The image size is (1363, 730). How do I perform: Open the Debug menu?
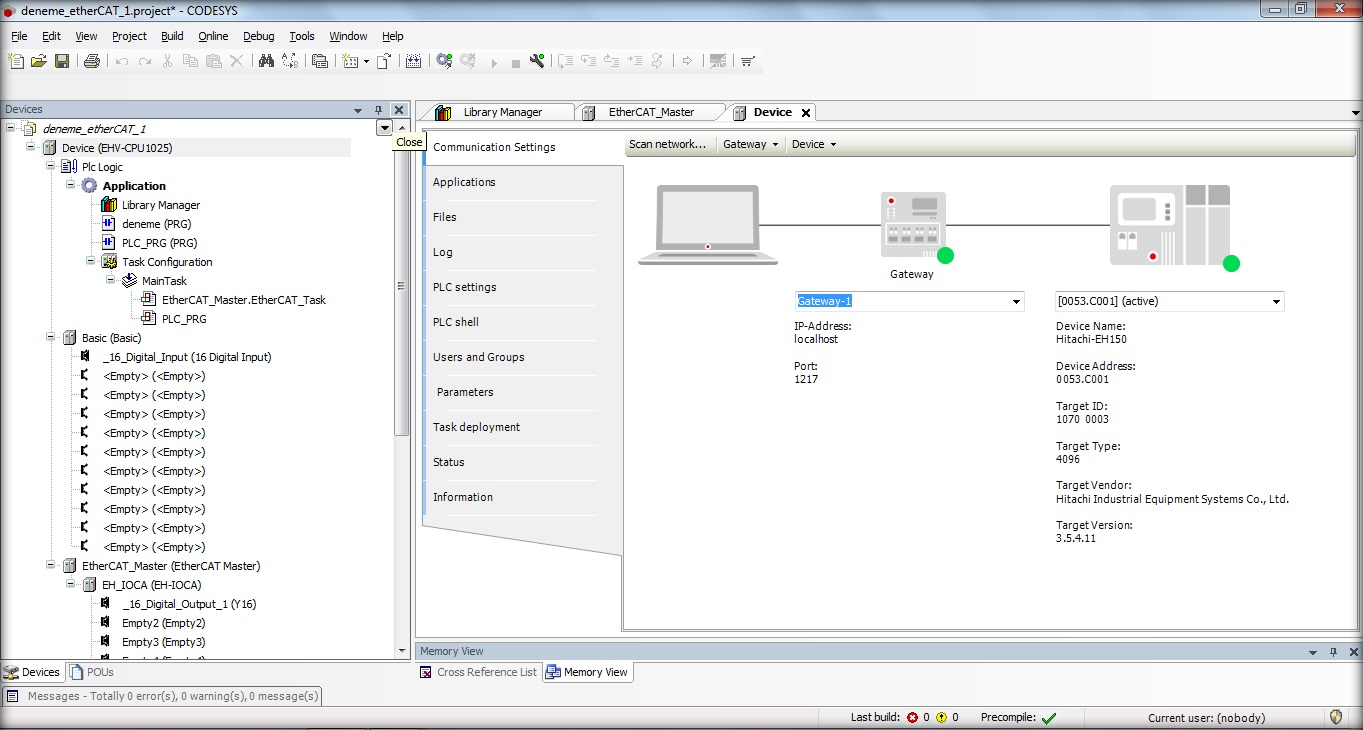[258, 36]
